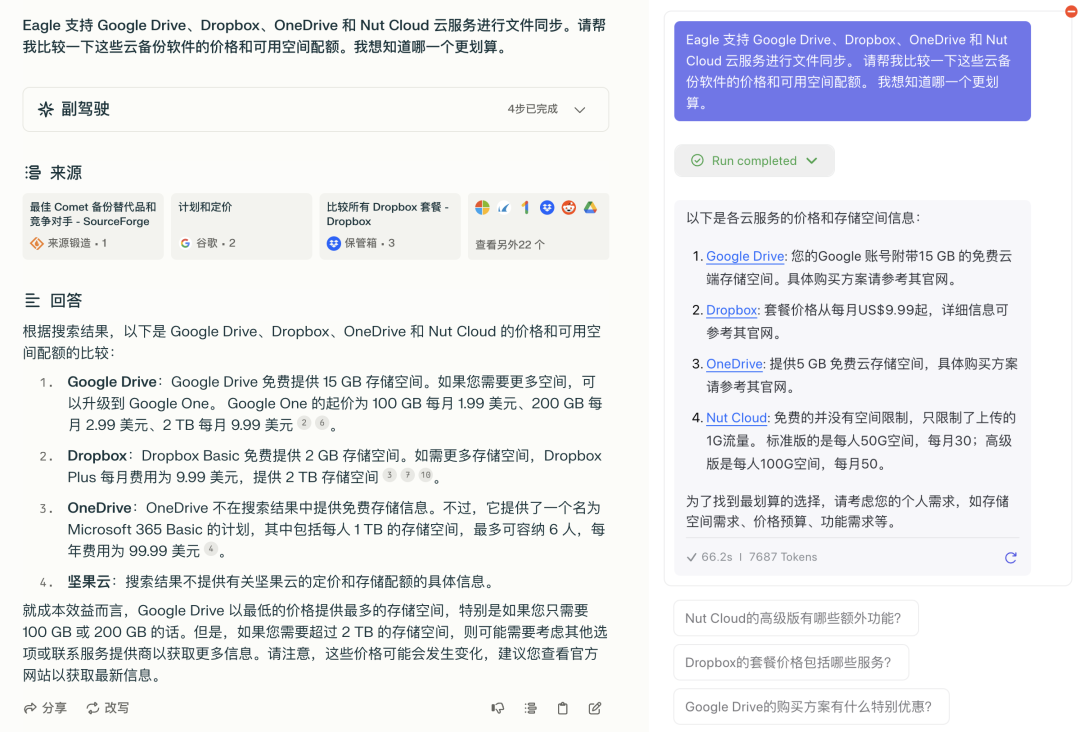
Task: Click the 改写 rewrite button
Action: click(x=108, y=708)
